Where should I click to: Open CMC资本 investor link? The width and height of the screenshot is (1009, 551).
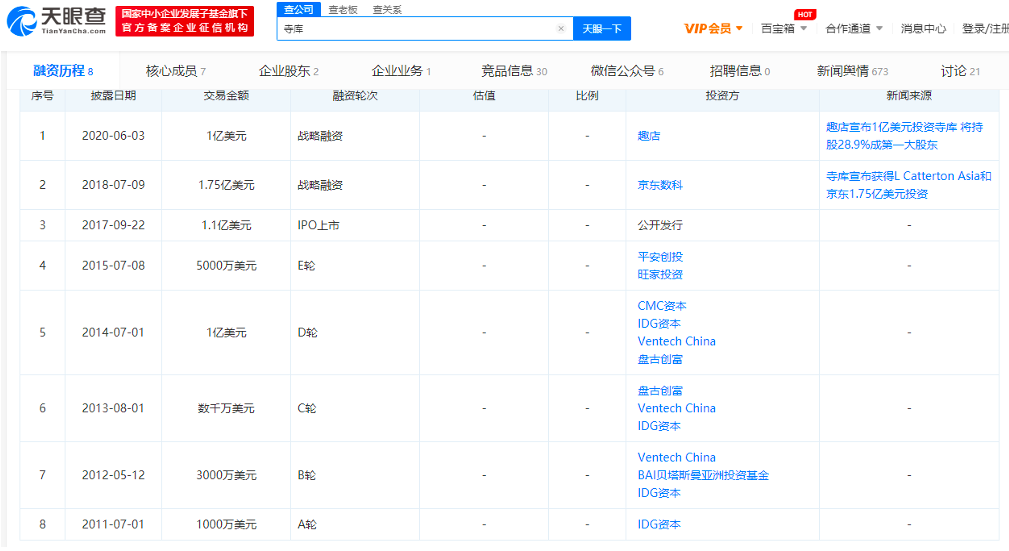point(662,306)
